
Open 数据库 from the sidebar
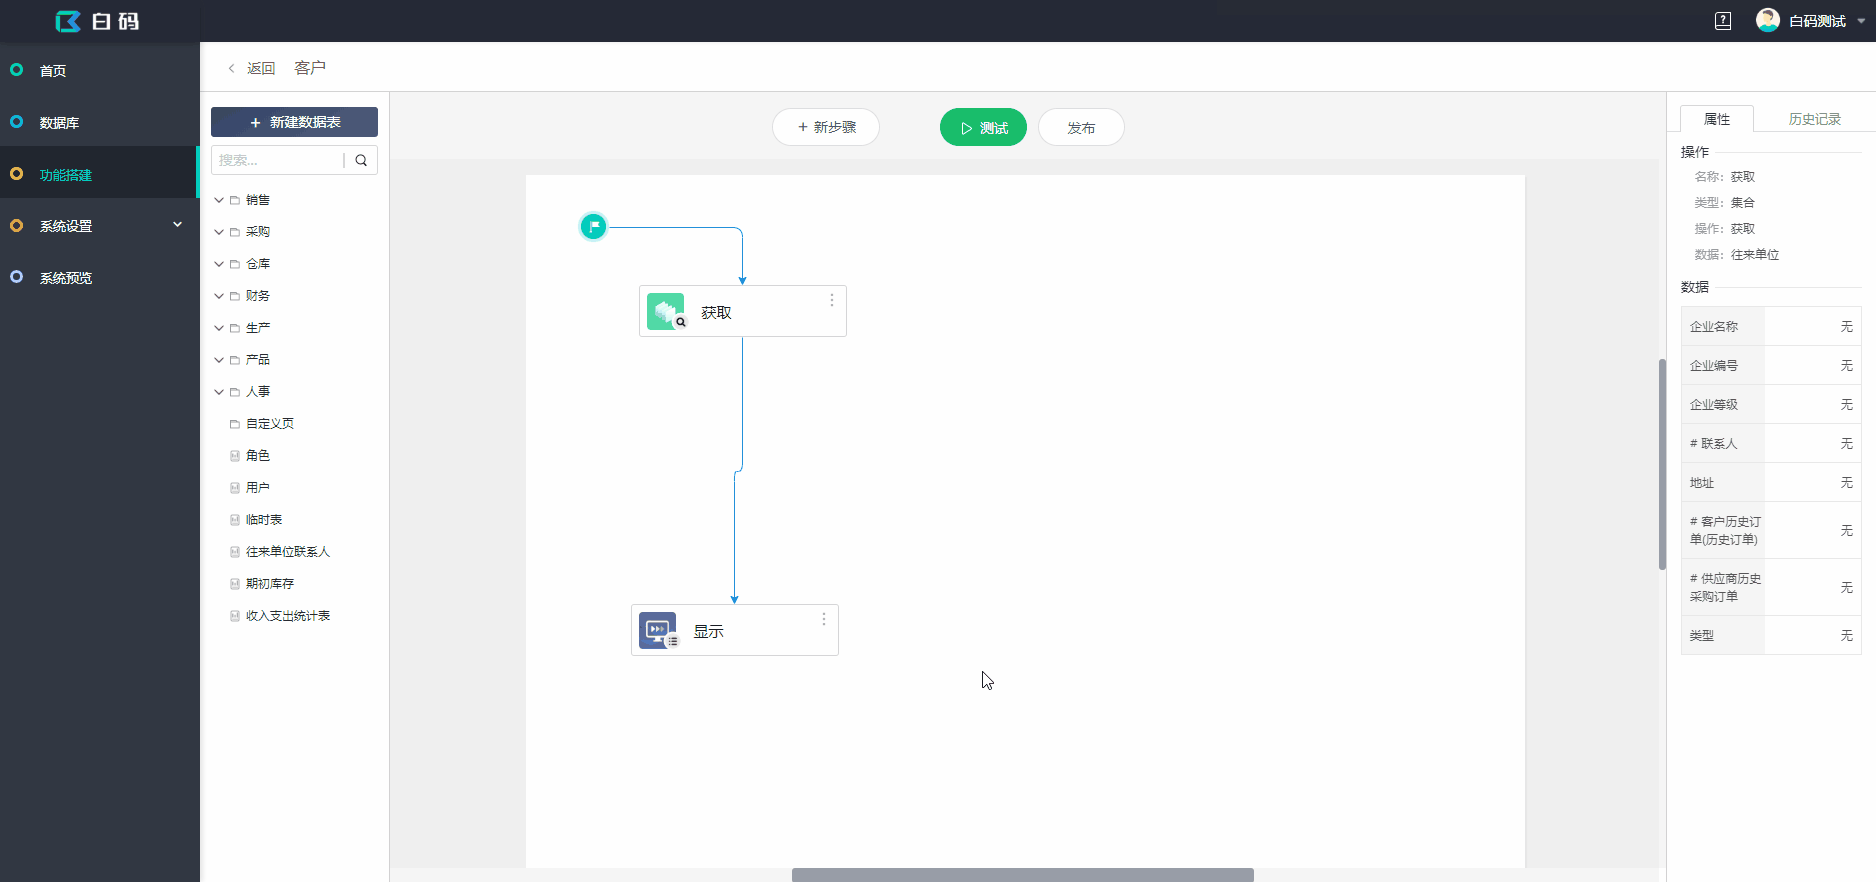pyautogui.click(x=59, y=123)
